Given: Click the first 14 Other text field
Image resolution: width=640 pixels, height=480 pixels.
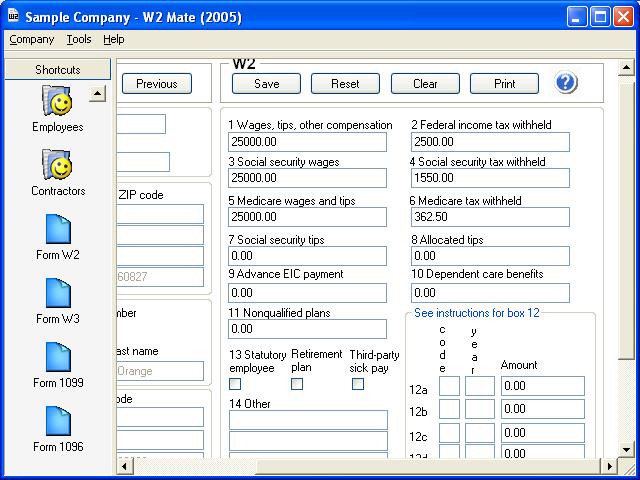Looking at the screenshot, I should (308, 420).
